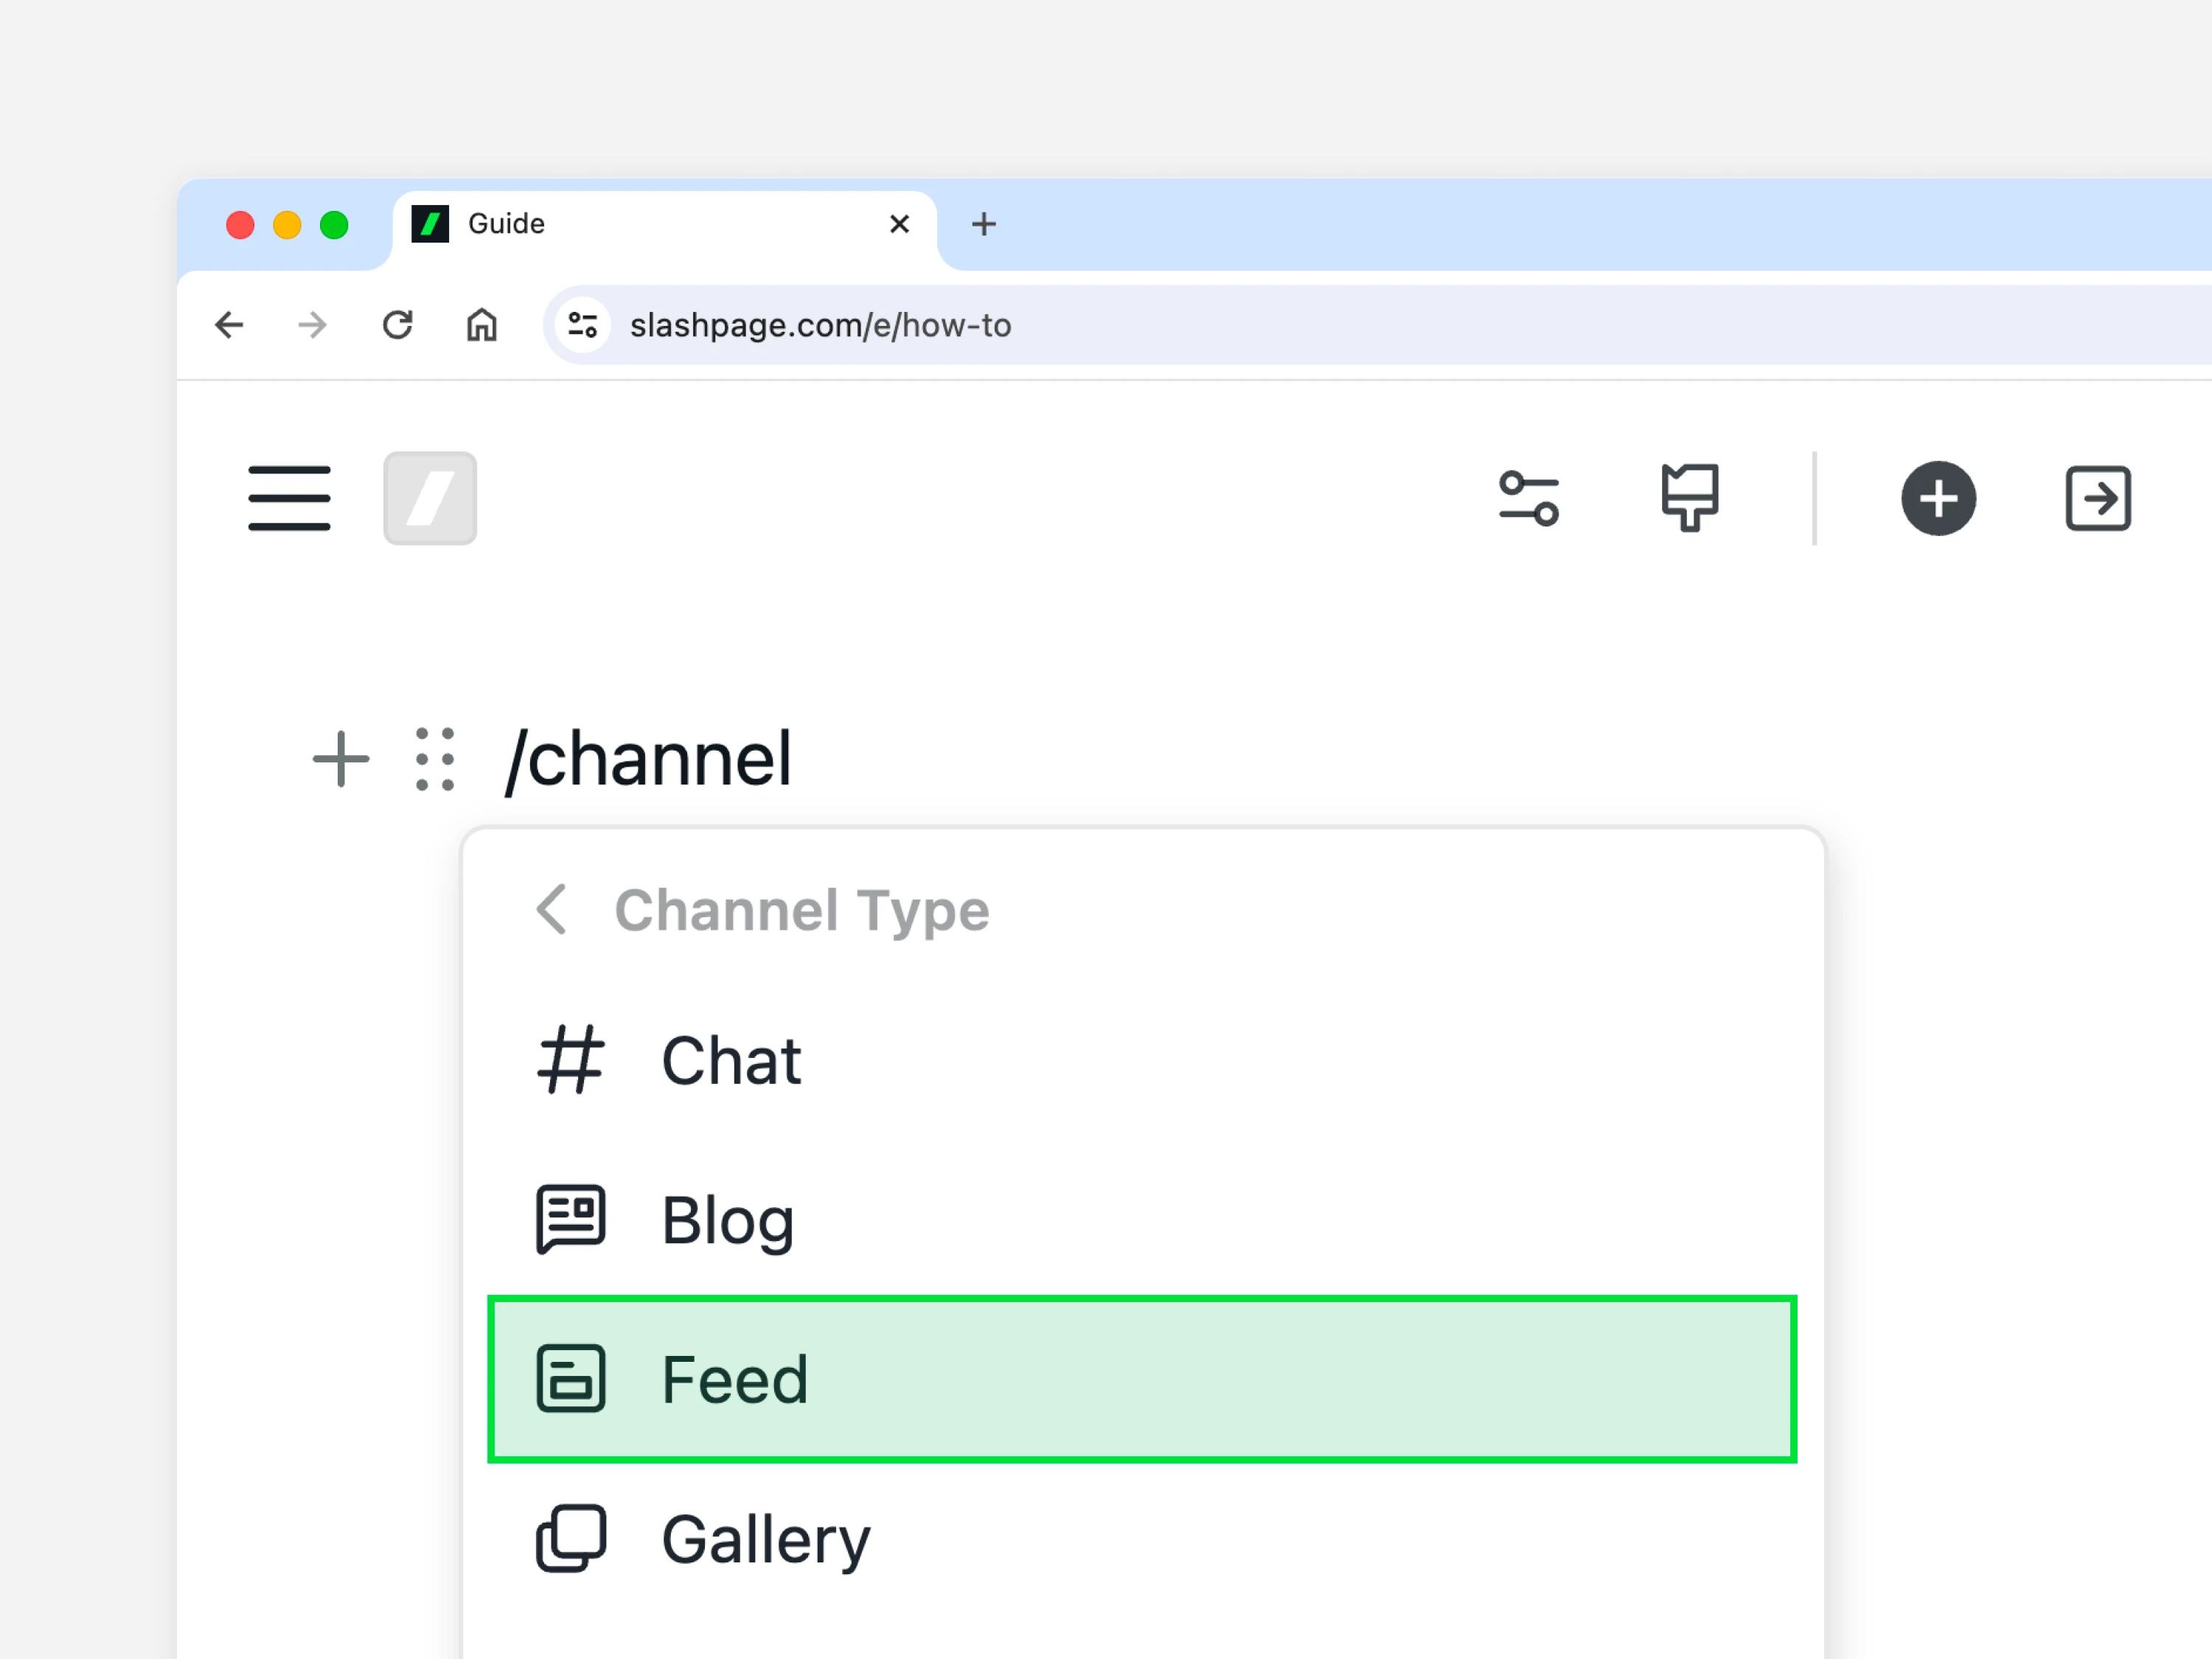Screen dimensions: 2212x1659
Task: Select the Feed channel type
Action: (x=1142, y=1379)
